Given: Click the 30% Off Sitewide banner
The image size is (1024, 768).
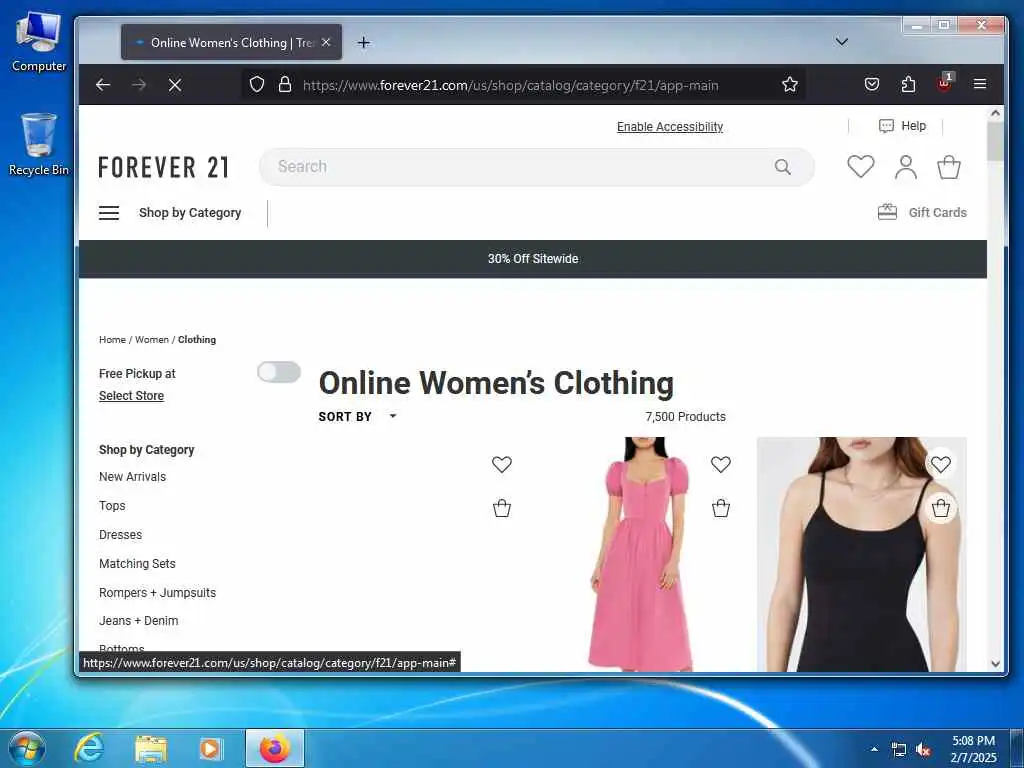Looking at the screenshot, I should (x=533, y=259).
